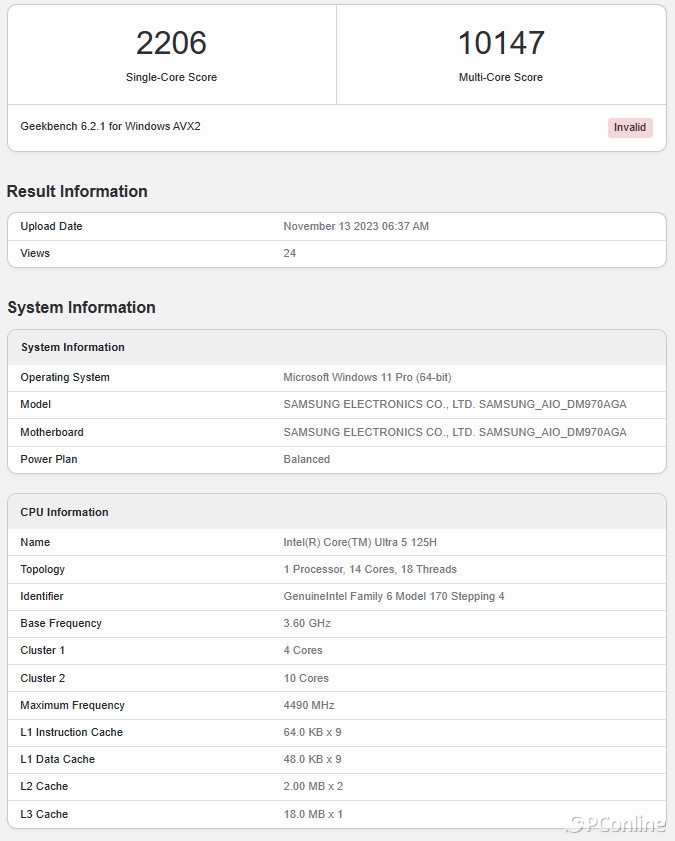Click the System Information table header
Image resolution: width=675 pixels, height=841 pixels.
pyautogui.click(x=73, y=347)
